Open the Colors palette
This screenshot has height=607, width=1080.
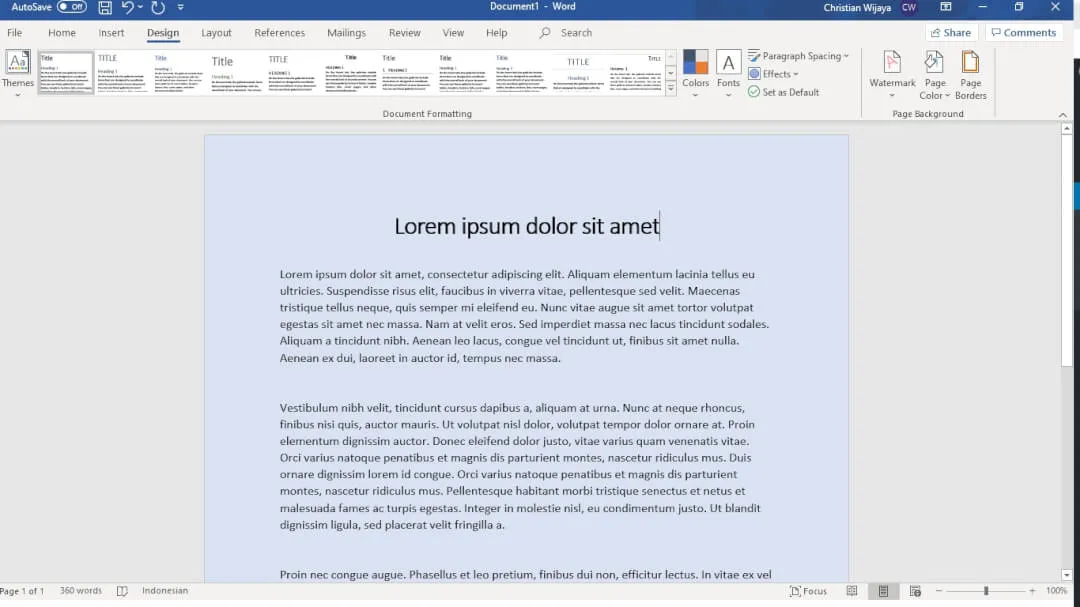[x=695, y=73]
